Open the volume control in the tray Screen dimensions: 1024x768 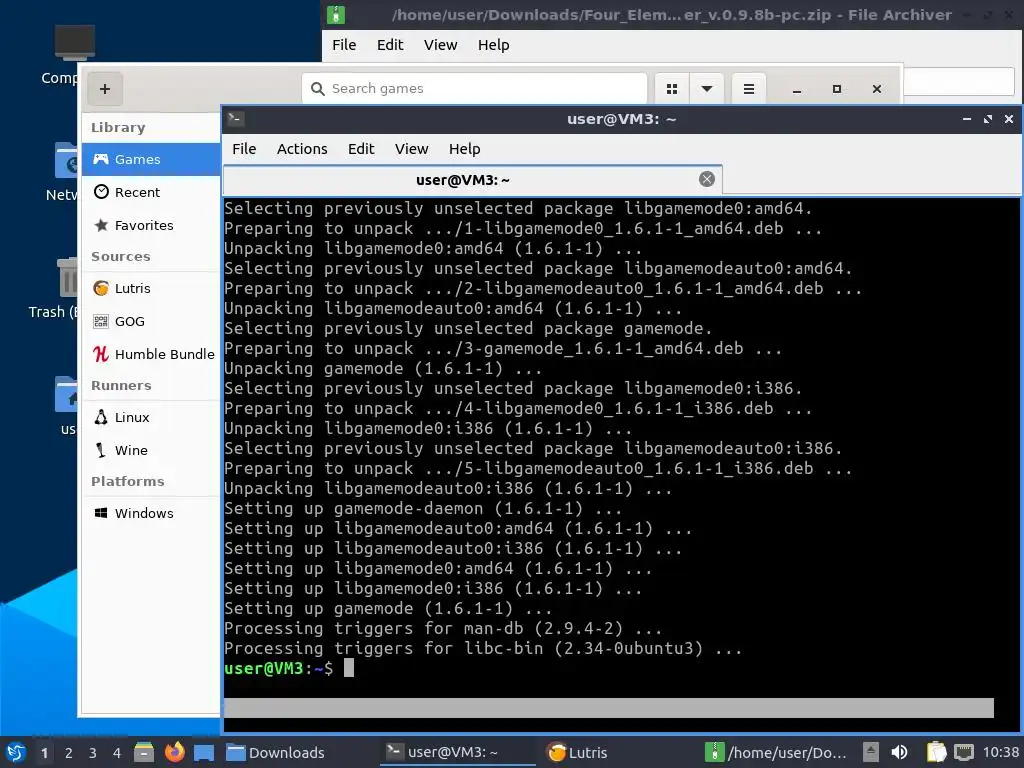(x=899, y=752)
